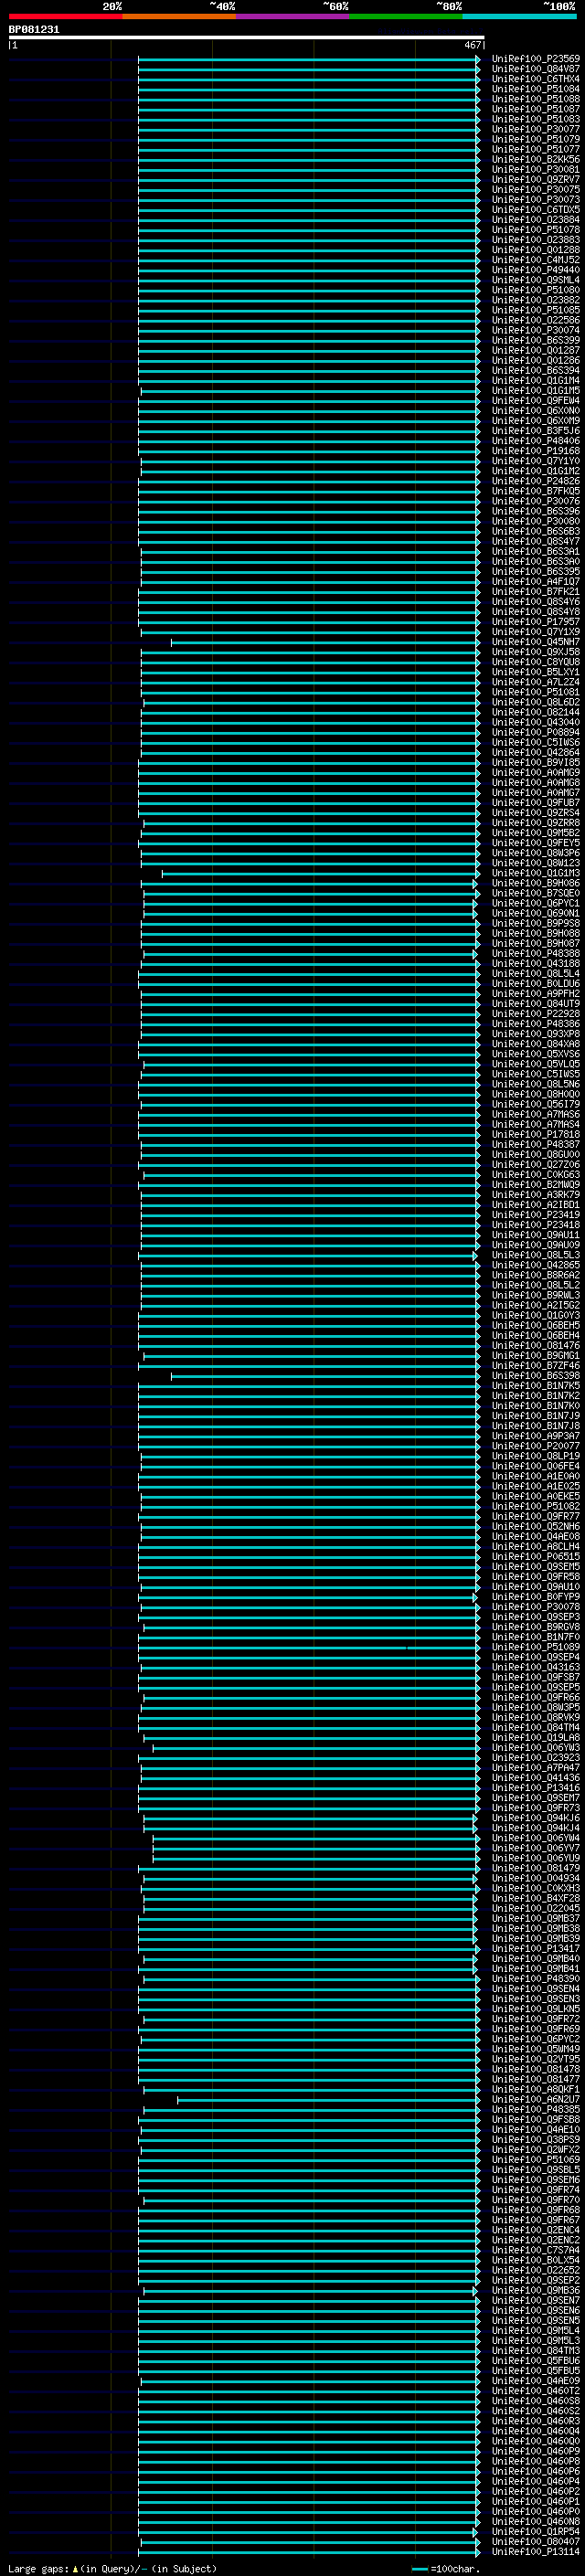Image resolution: width=585 pixels, height=2576 pixels.
Task: Open the UniRef100_P51081 hit
Action: click(x=535, y=692)
